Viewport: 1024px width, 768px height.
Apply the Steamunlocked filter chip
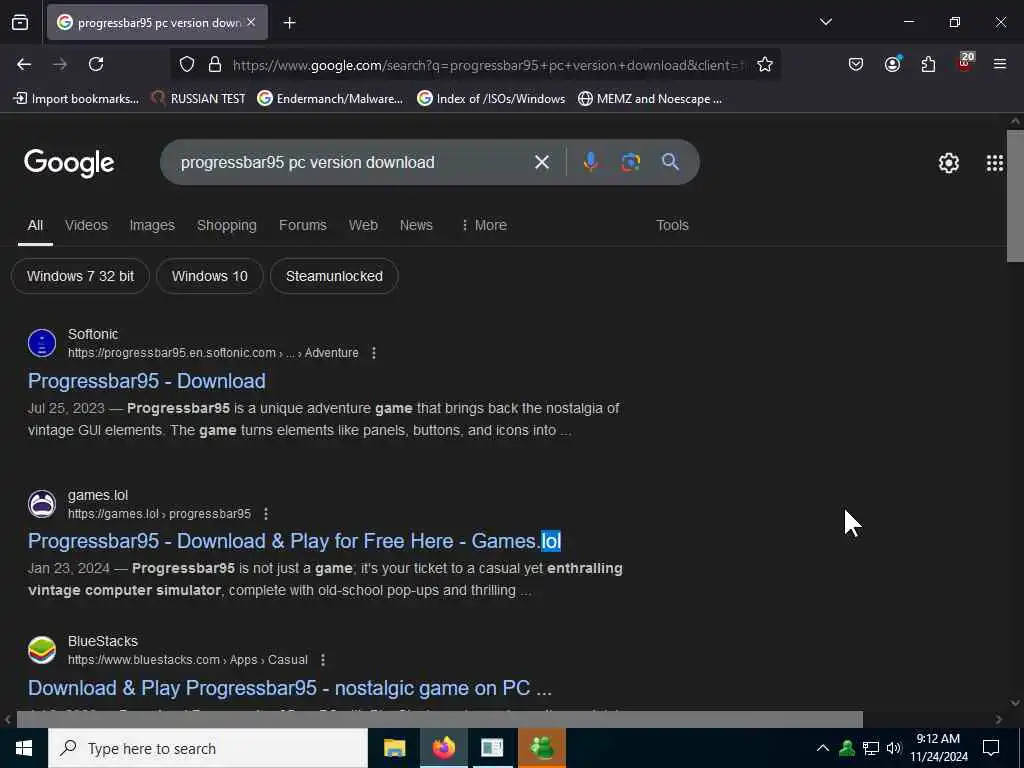tap(334, 276)
